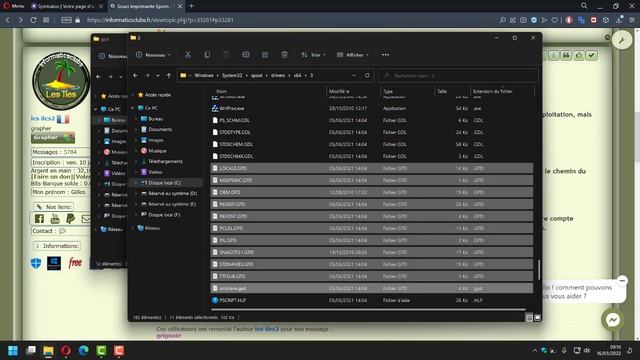Select Téléchargements in navigation pane
Image resolution: width=640 pixels, height=360 pixels.
pos(165,161)
